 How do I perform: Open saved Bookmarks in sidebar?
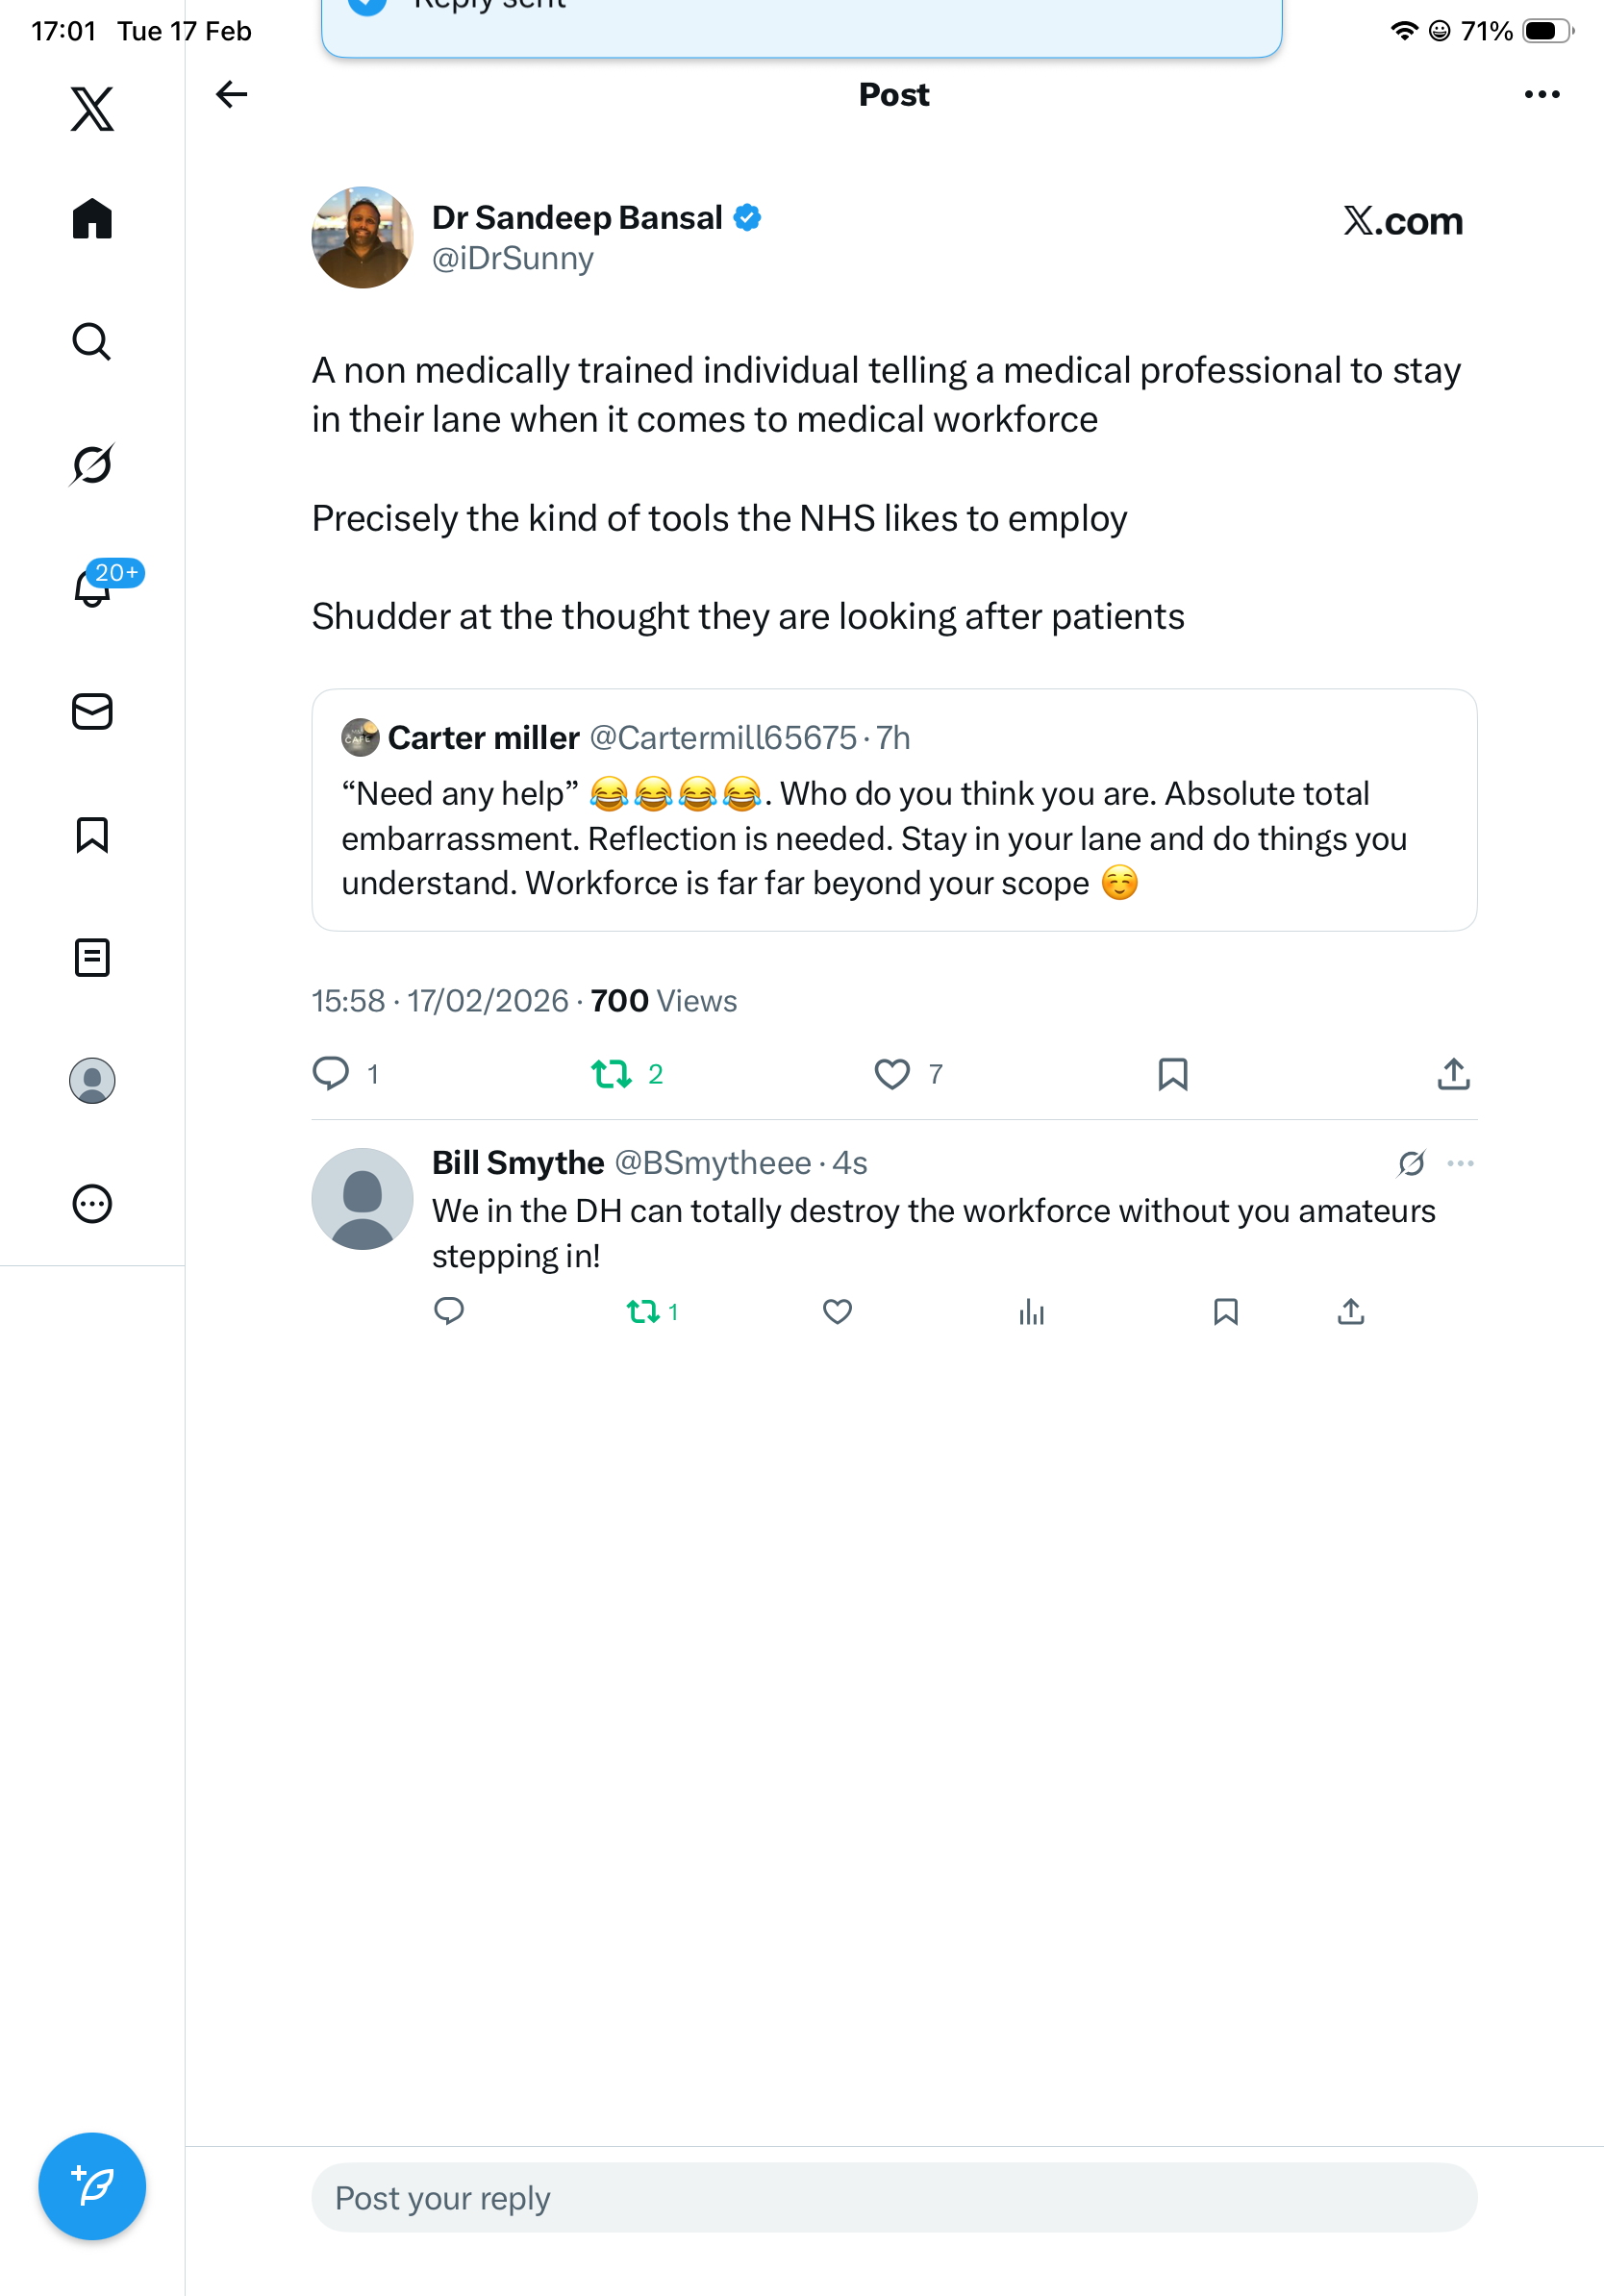click(92, 835)
